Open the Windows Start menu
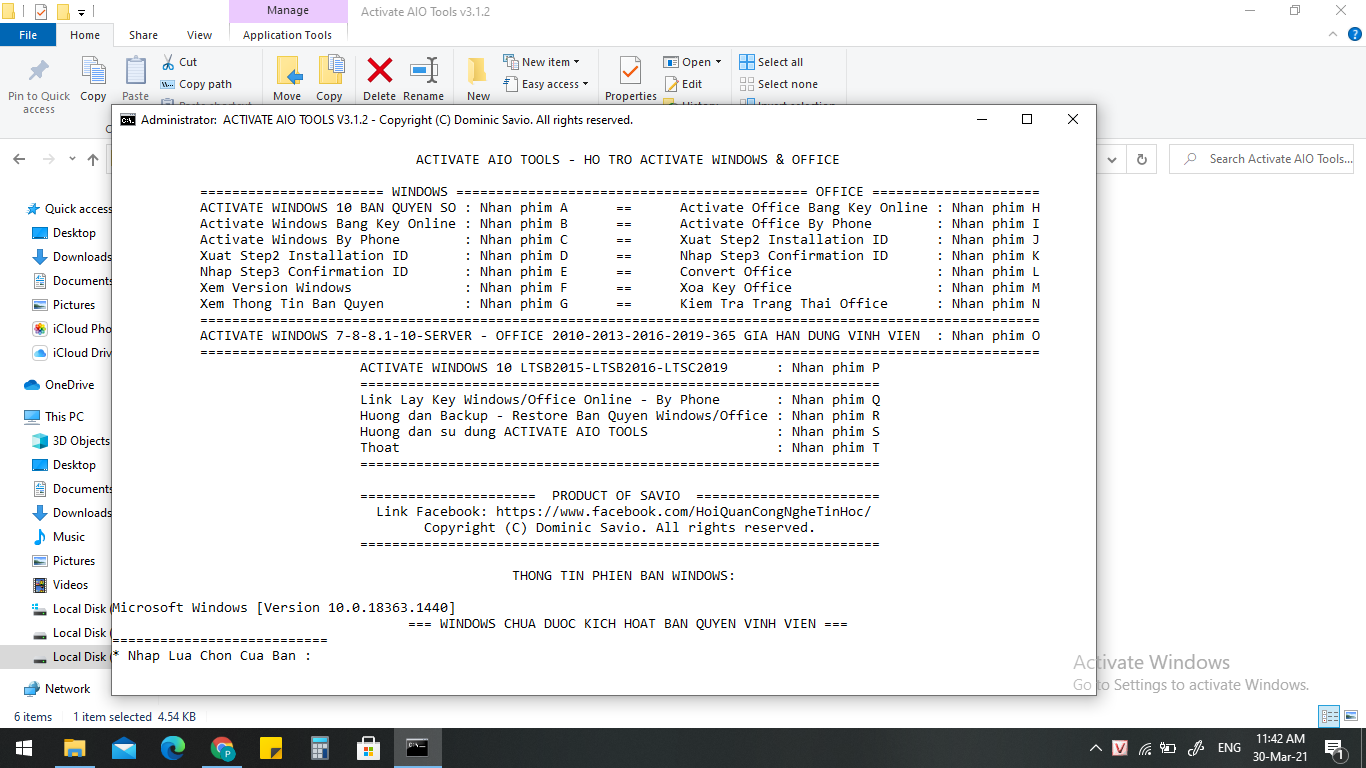Viewport: 1366px width, 768px height. (x=24, y=748)
